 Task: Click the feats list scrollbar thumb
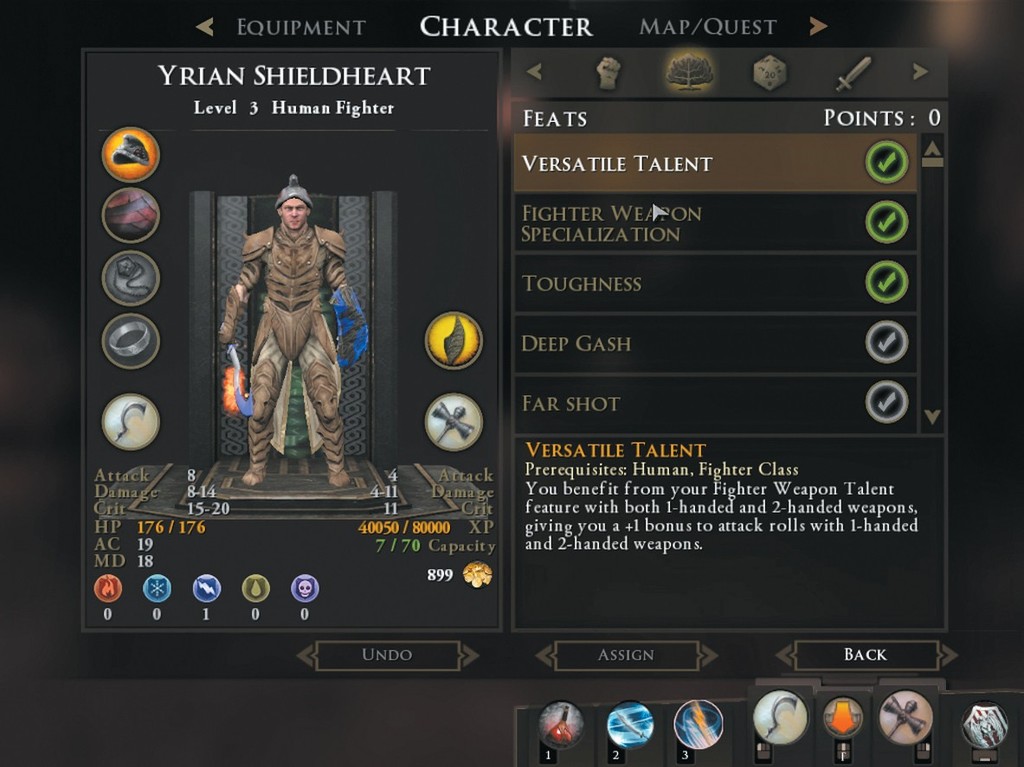933,154
